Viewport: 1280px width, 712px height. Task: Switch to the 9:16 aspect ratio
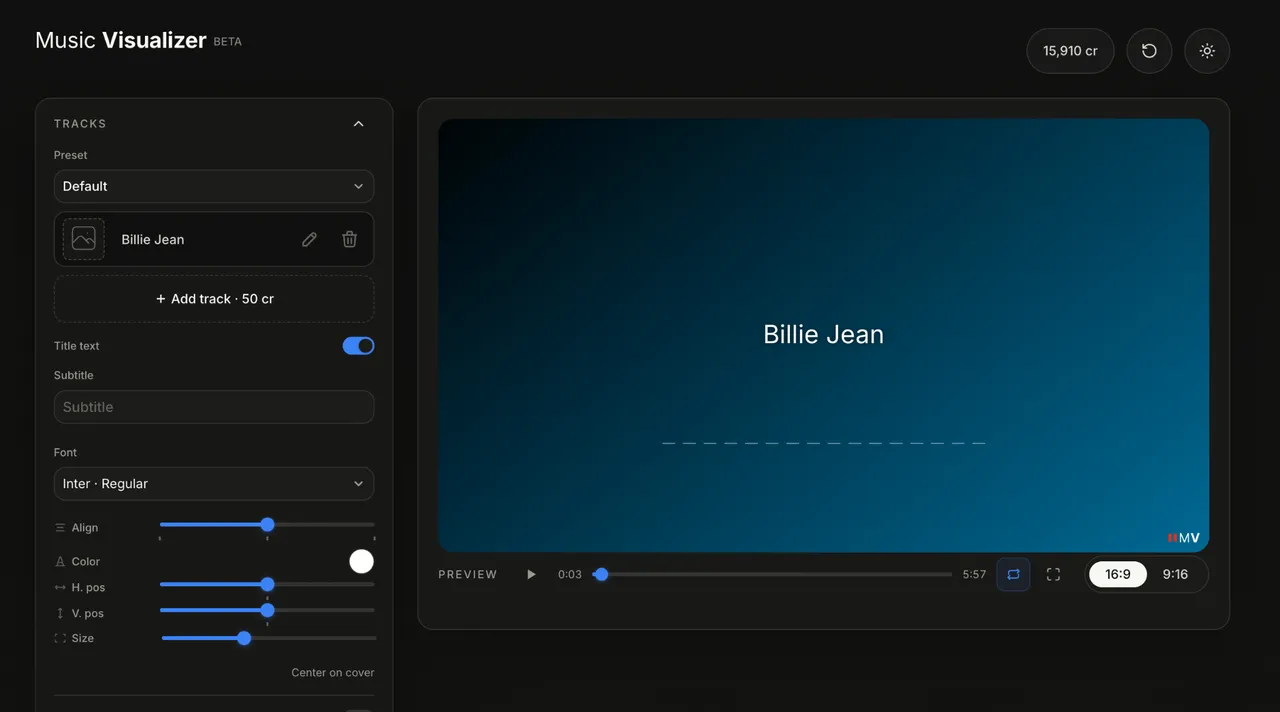1176,574
